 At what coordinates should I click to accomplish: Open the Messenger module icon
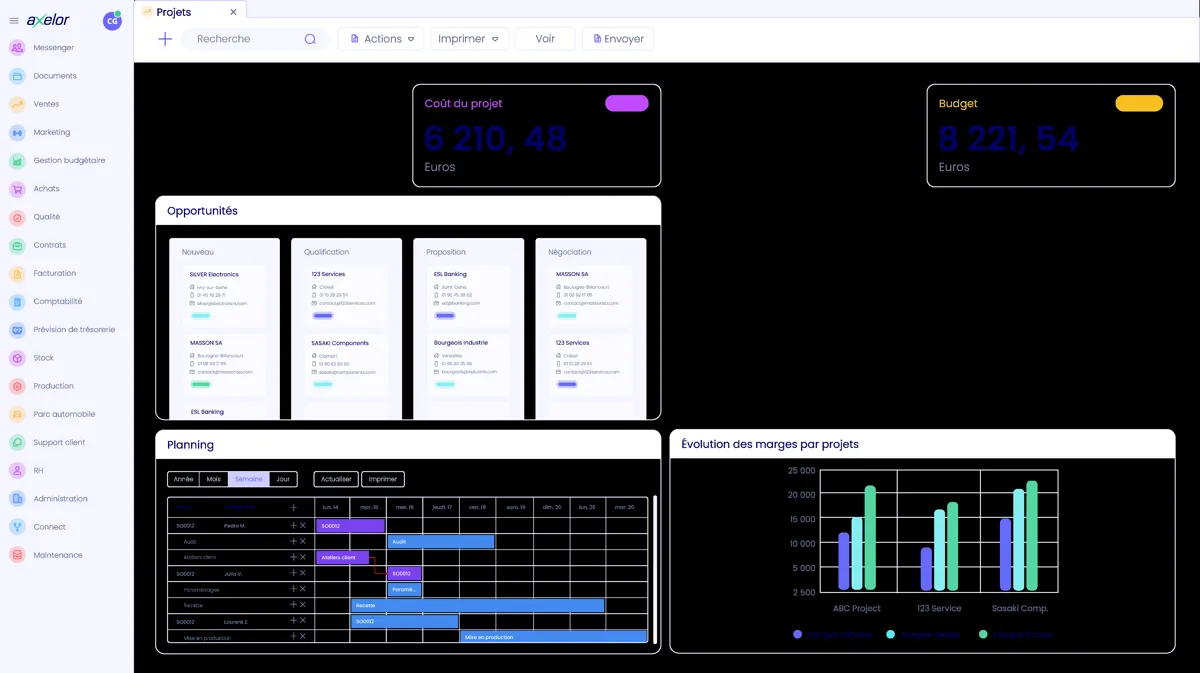[x=17, y=47]
